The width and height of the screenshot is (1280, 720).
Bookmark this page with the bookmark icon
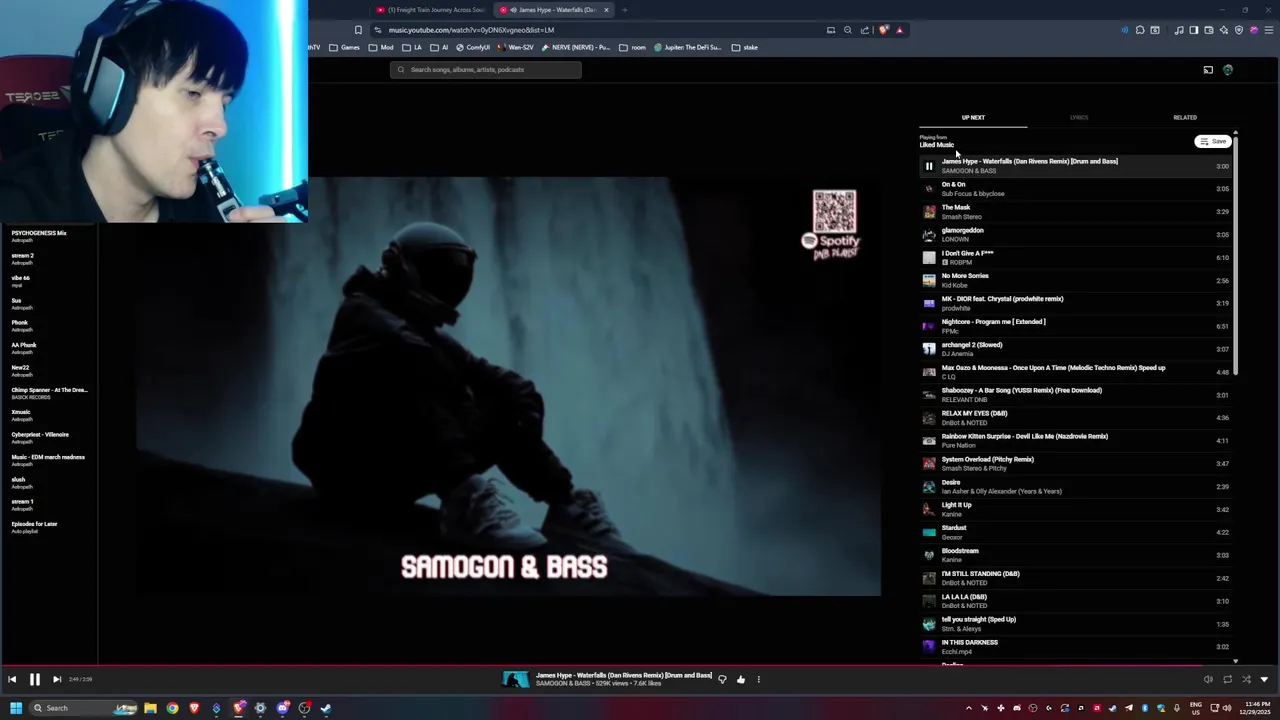pos(358,30)
